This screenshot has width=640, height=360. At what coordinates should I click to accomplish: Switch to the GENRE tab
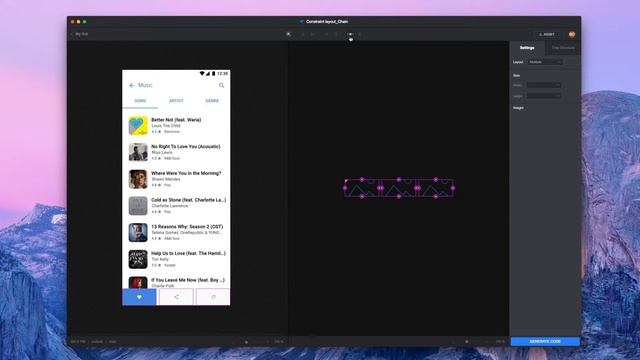pos(212,101)
